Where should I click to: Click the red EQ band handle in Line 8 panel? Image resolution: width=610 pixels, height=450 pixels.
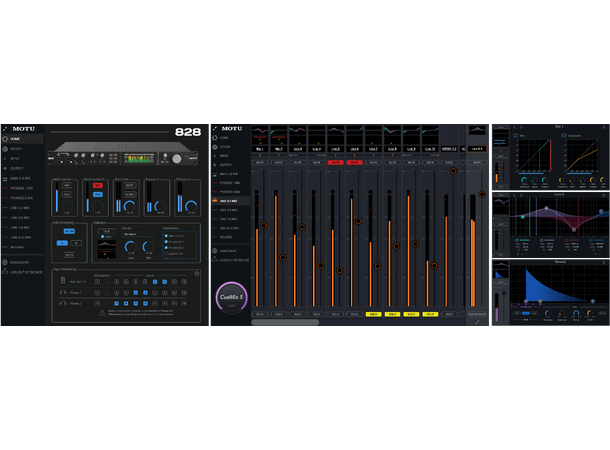point(574,230)
